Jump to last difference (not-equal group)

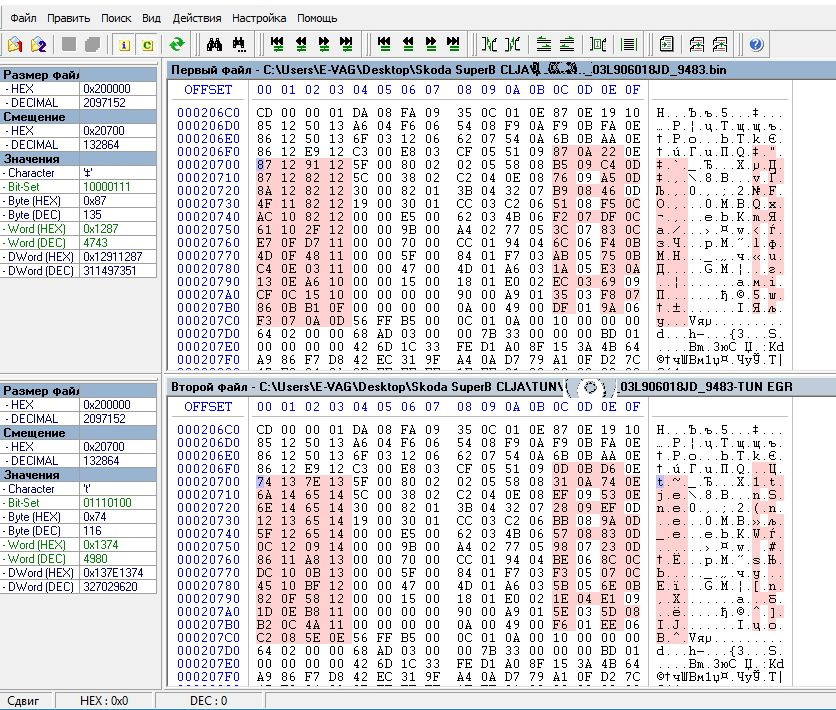click(x=347, y=44)
